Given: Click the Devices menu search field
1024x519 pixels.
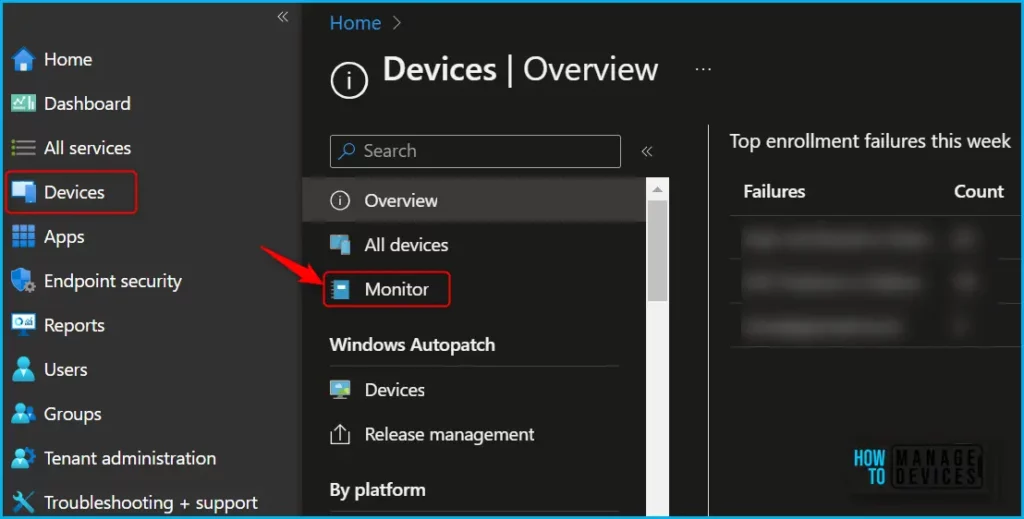Looking at the screenshot, I should (x=475, y=151).
